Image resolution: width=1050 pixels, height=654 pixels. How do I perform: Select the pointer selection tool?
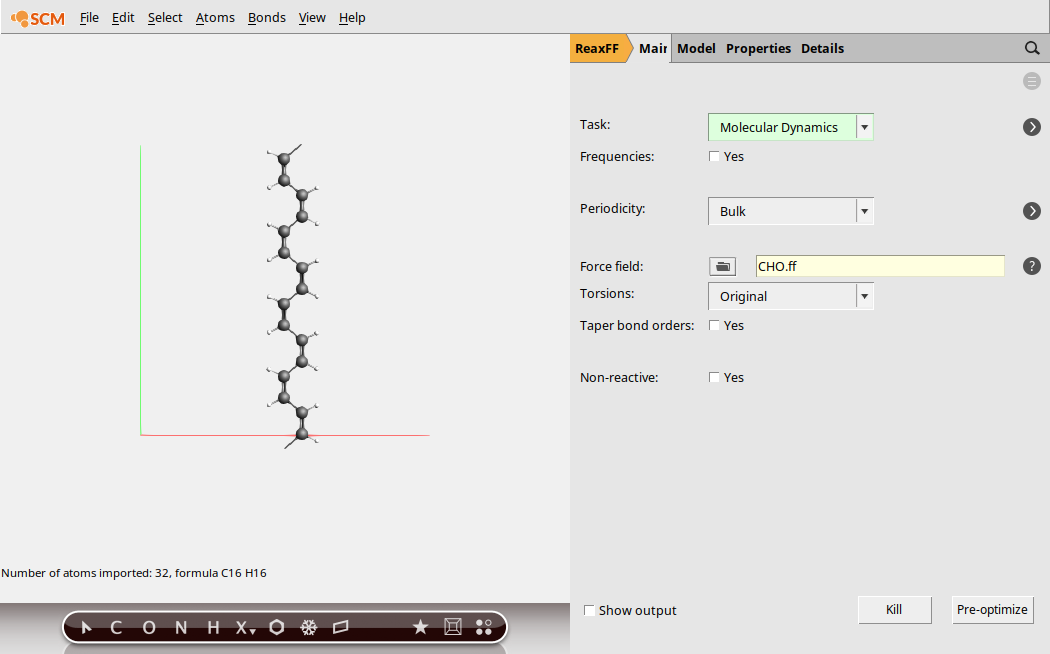click(x=85, y=627)
